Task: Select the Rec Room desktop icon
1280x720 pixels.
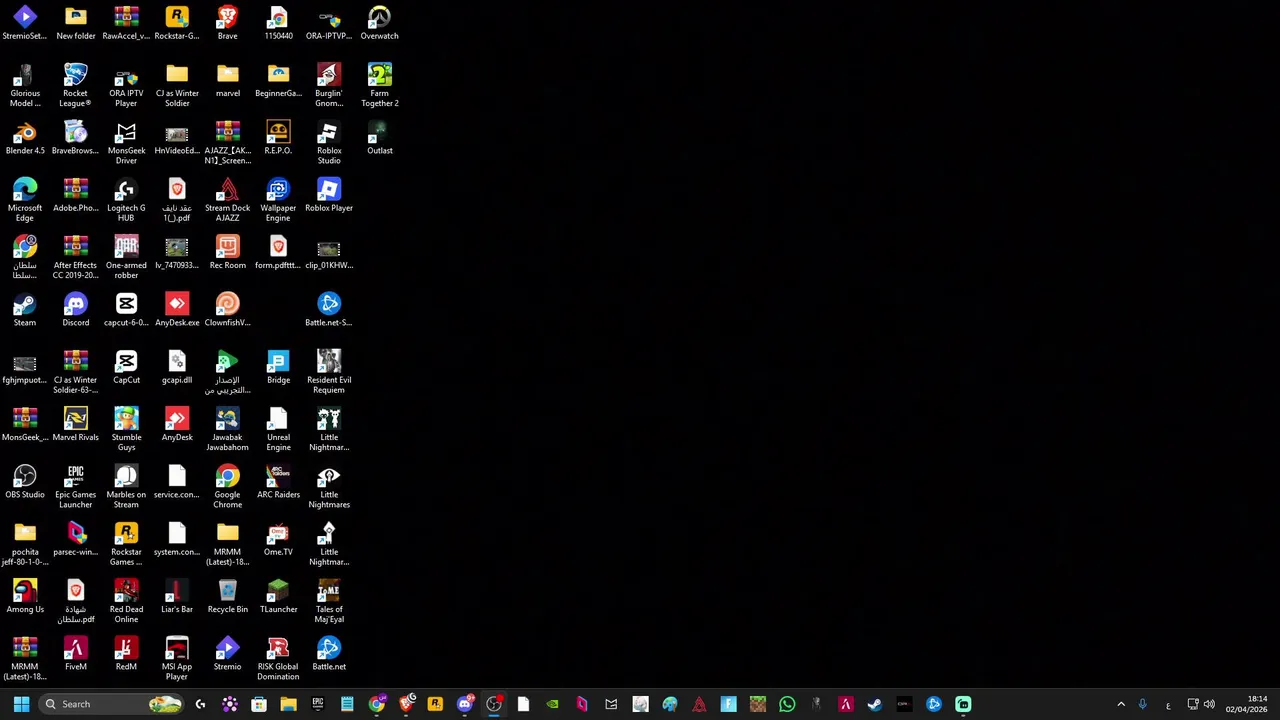Action: pos(227,253)
